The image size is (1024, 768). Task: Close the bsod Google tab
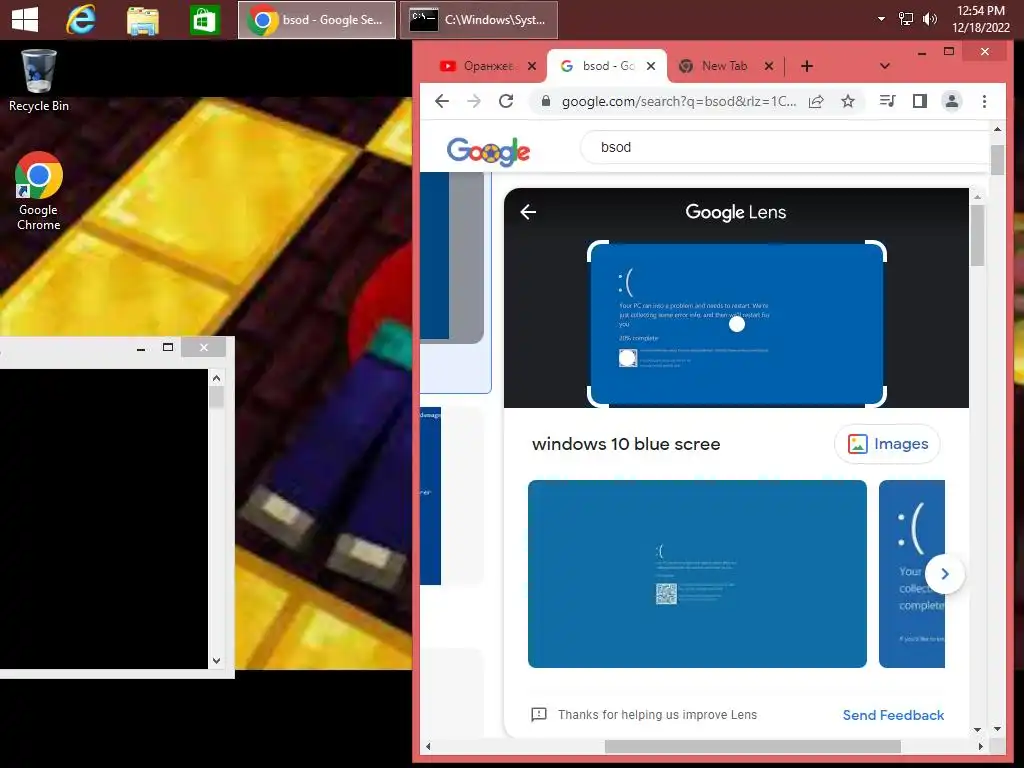650,66
